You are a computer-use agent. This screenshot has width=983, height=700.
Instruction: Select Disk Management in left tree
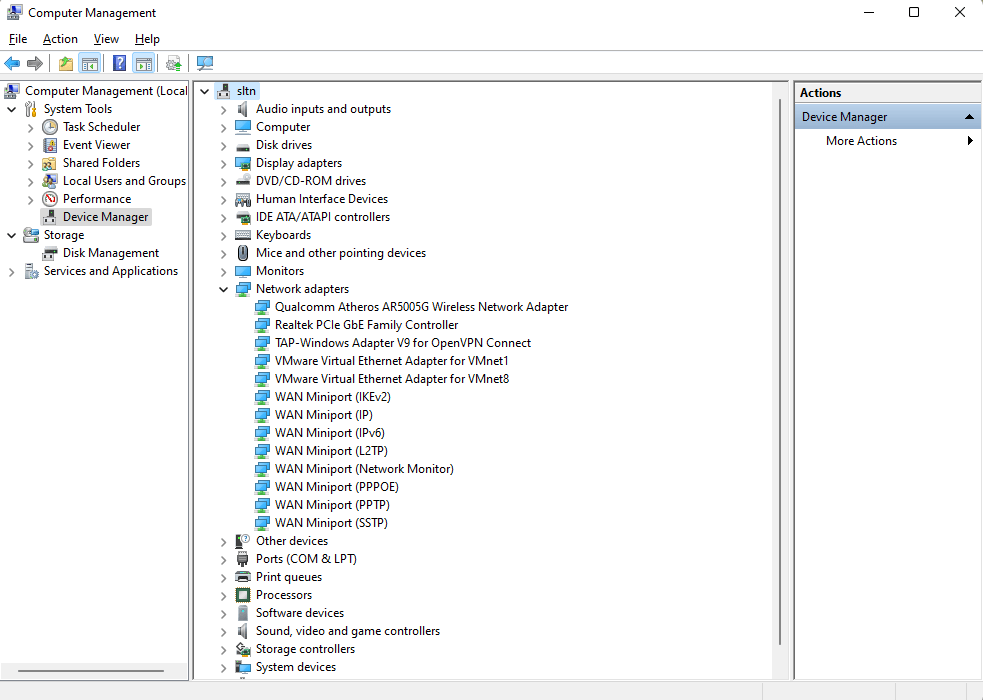click(x=110, y=253)
